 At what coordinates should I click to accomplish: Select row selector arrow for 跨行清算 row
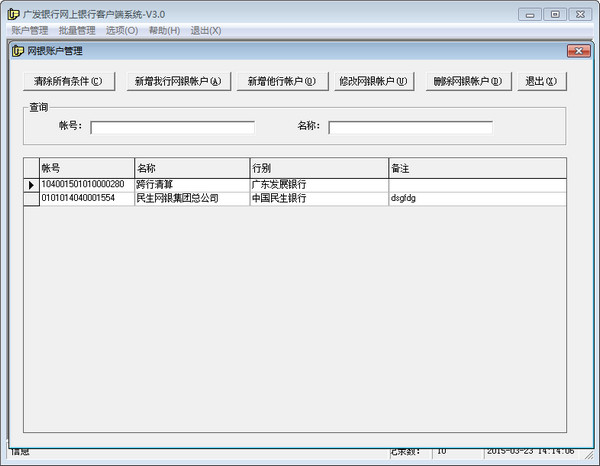[31, 185]
